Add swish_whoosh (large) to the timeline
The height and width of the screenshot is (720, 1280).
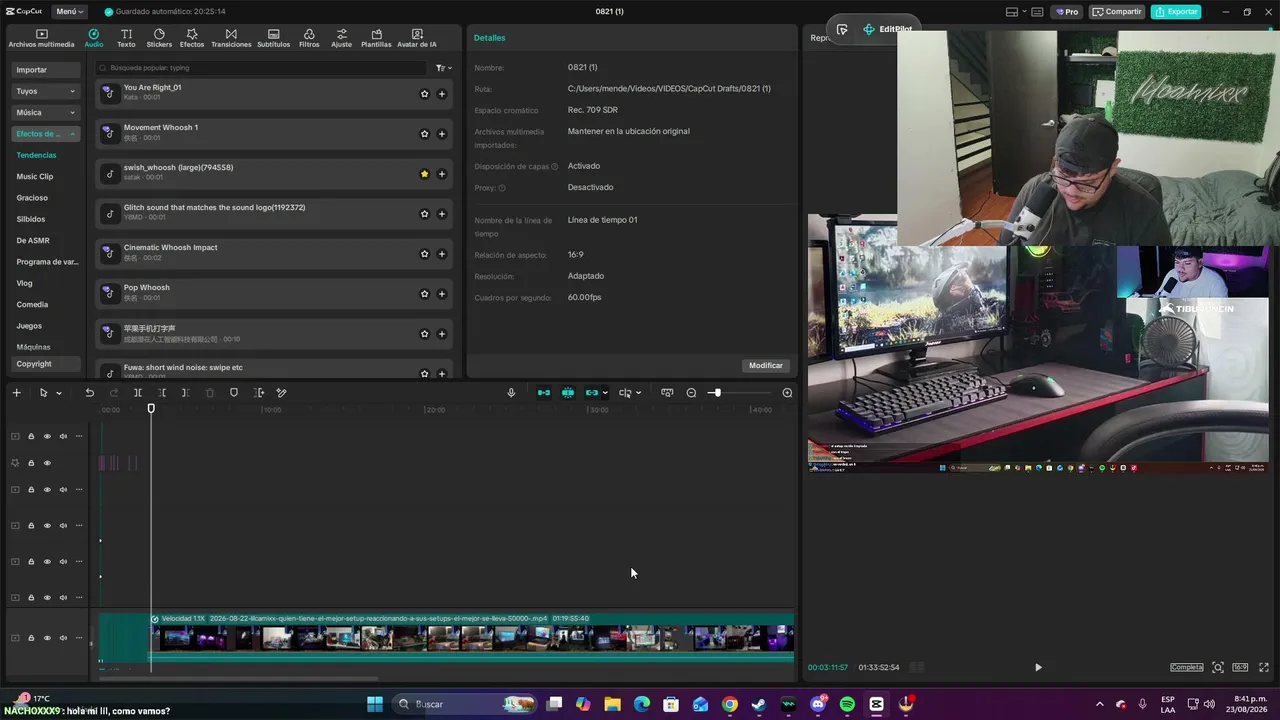coord(442,174)
